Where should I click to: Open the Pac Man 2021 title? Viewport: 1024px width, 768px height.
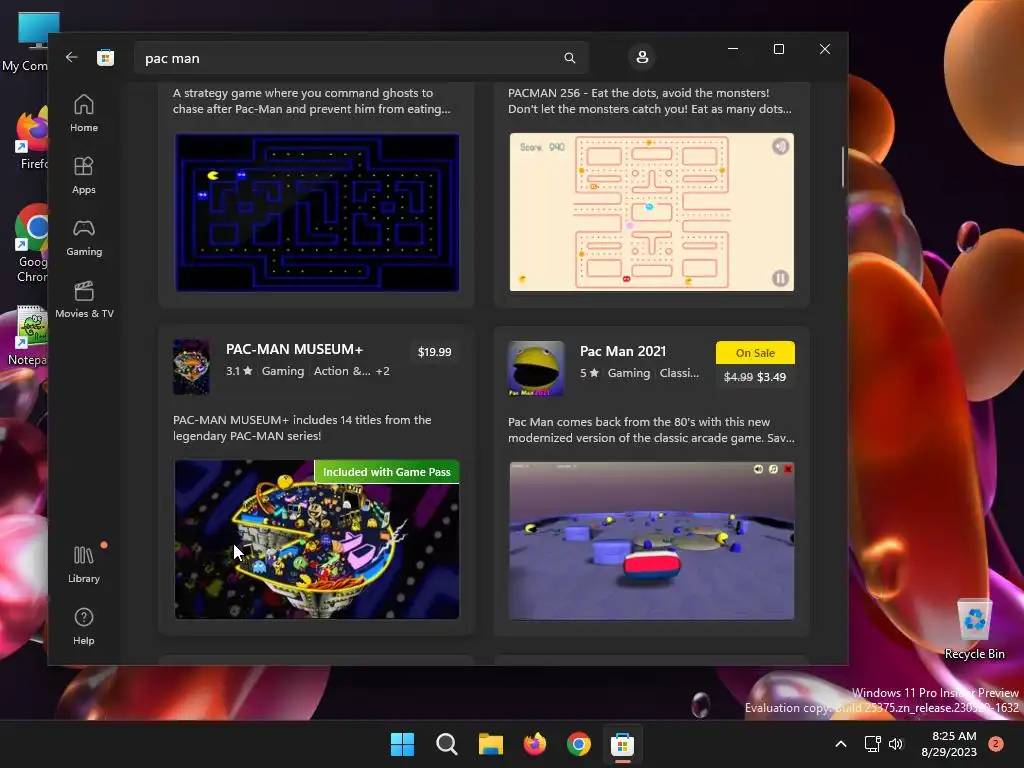point(622,351)
